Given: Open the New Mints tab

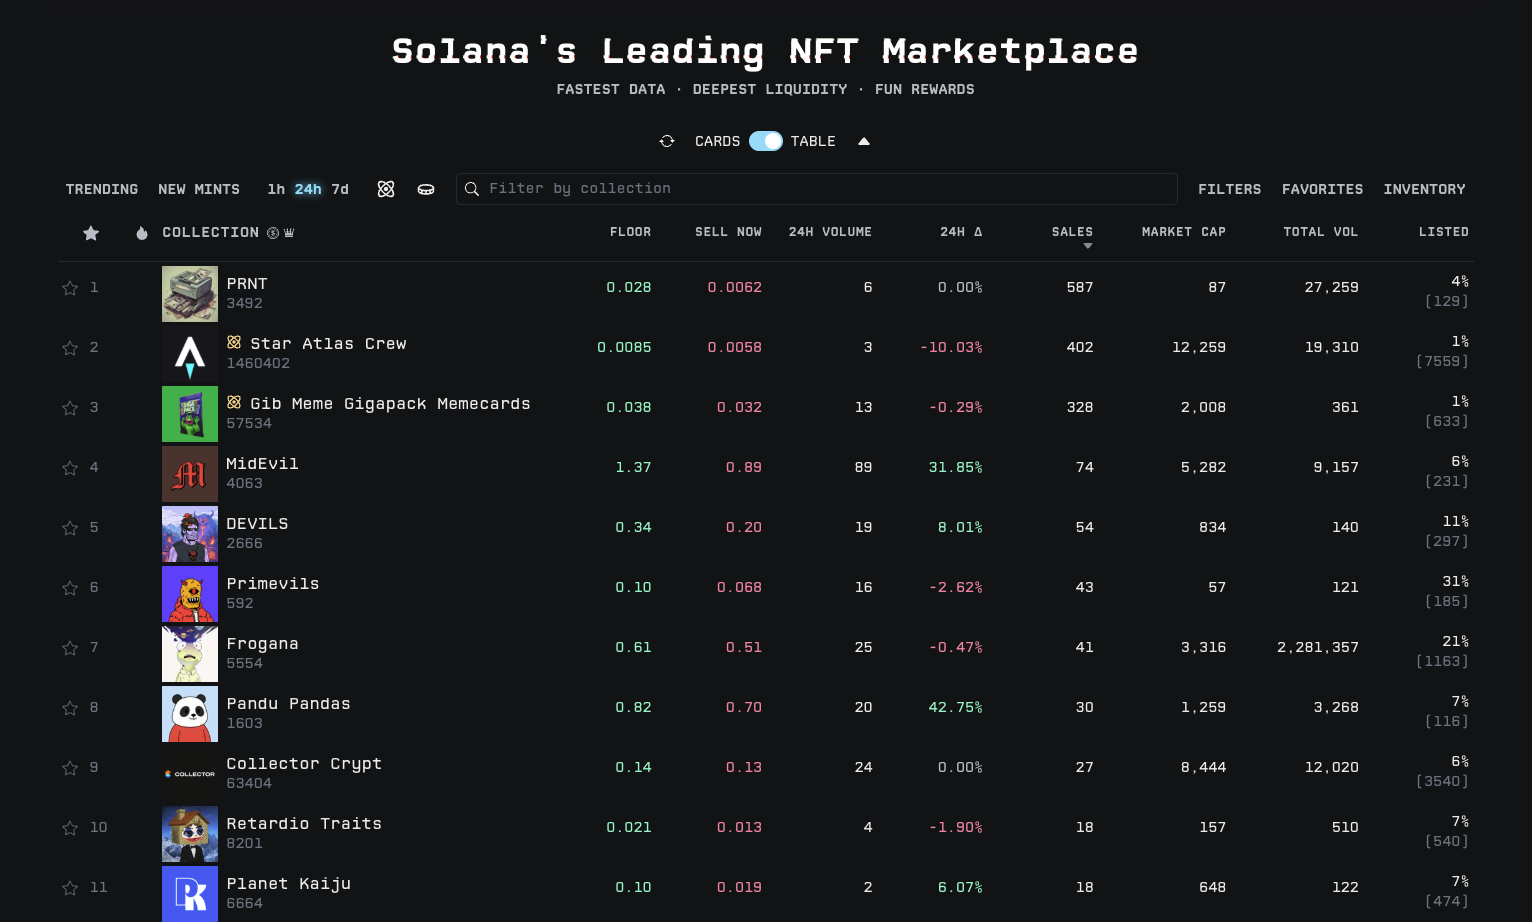Looking at the screenshot, I should click(x=199, y=189).
